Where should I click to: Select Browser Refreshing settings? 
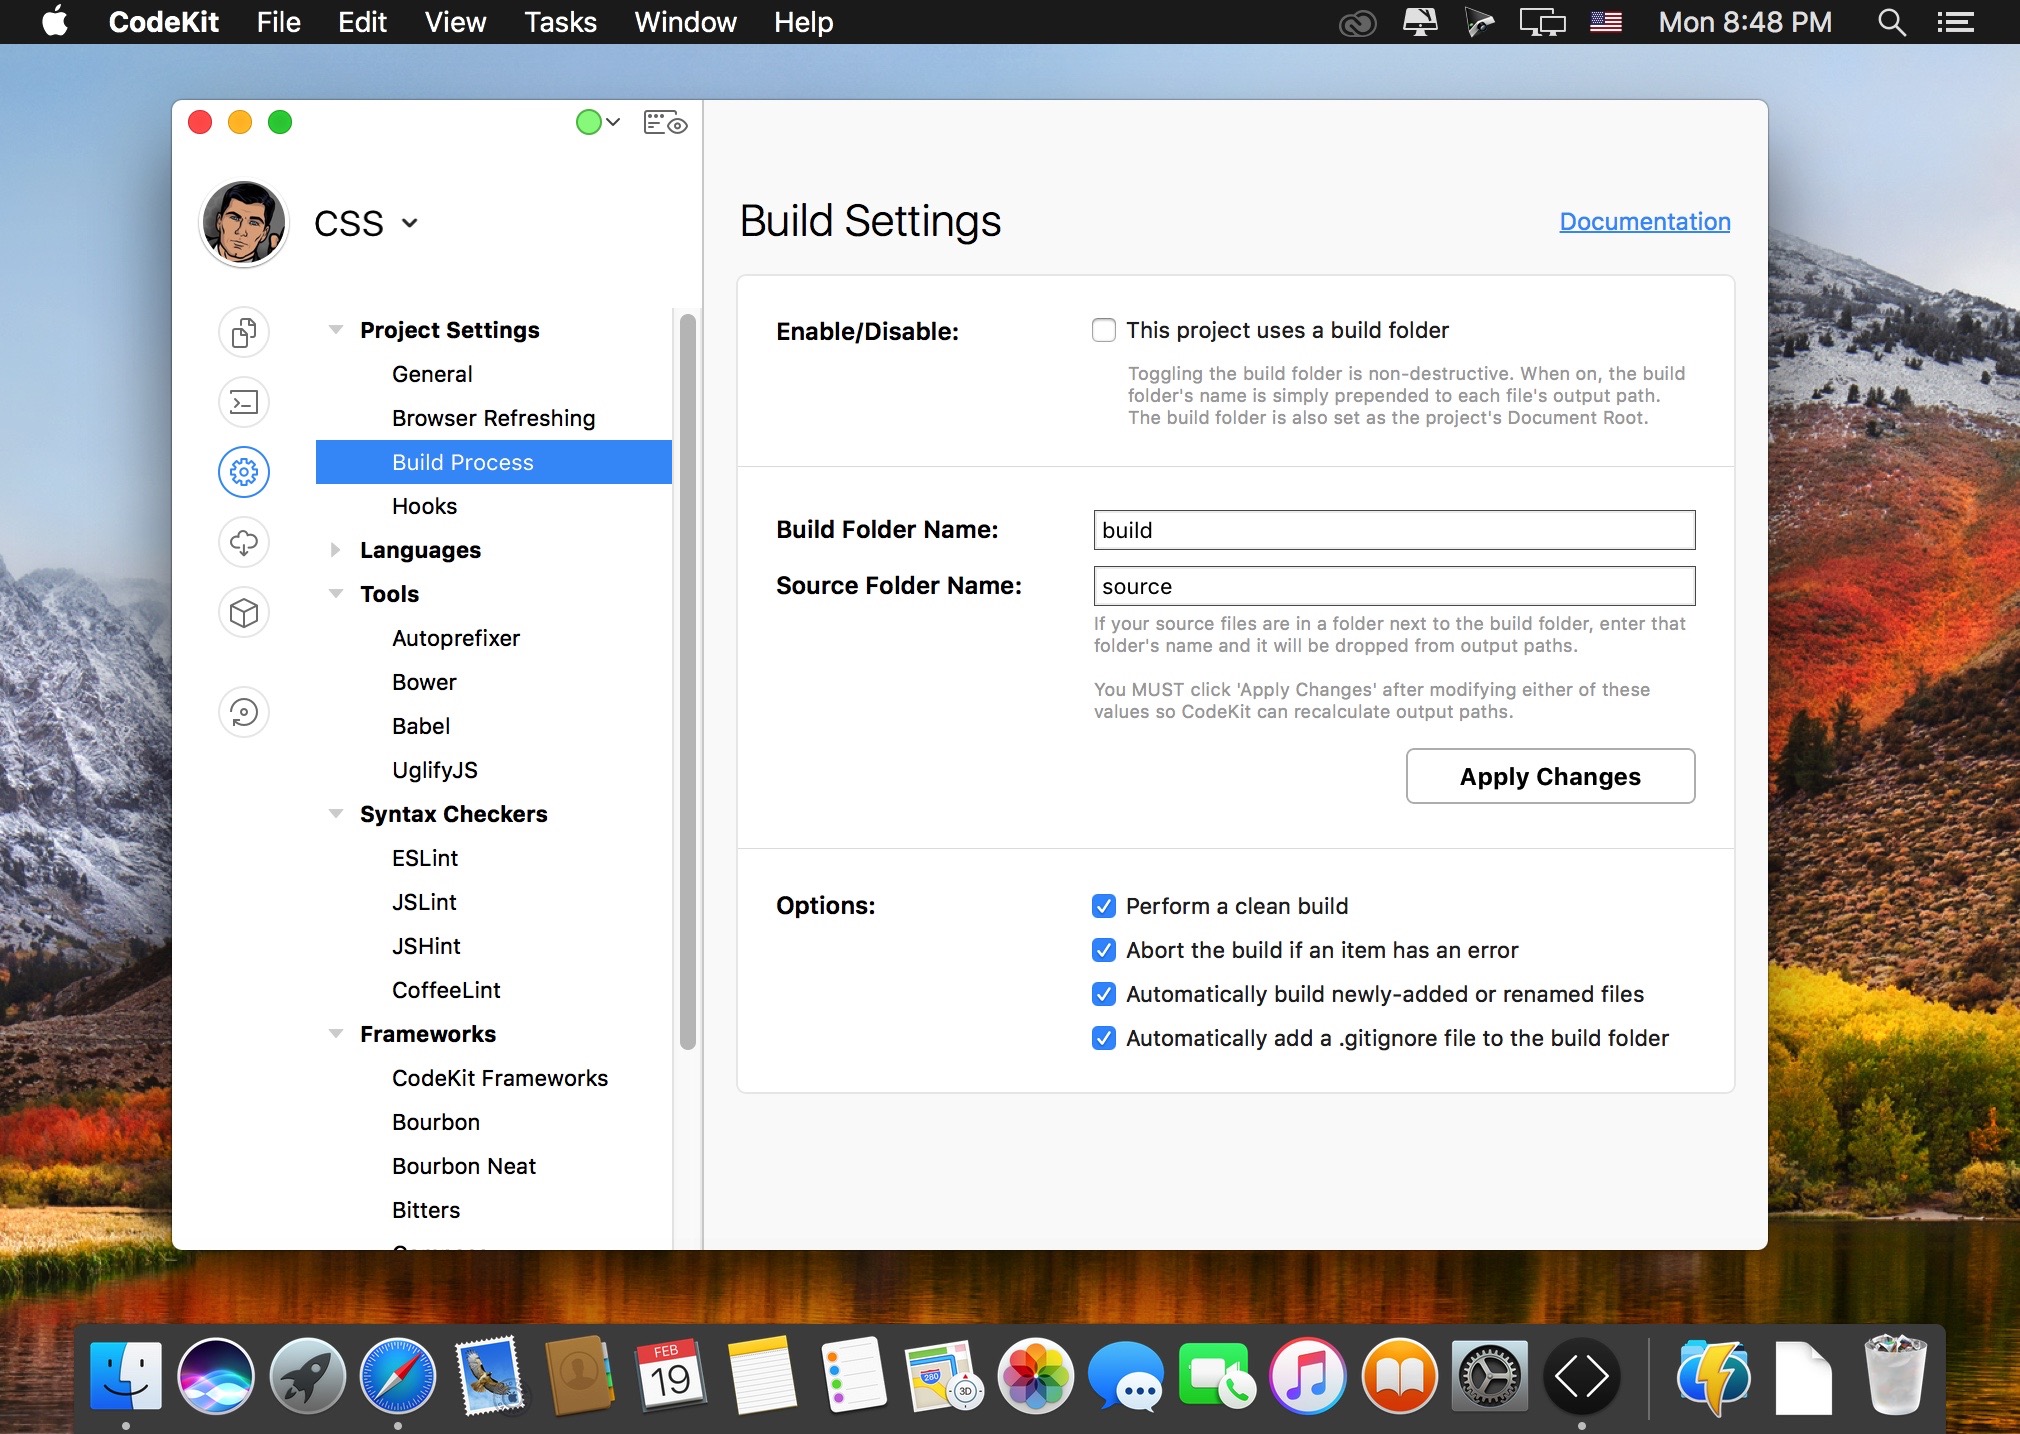coord(494,418)
